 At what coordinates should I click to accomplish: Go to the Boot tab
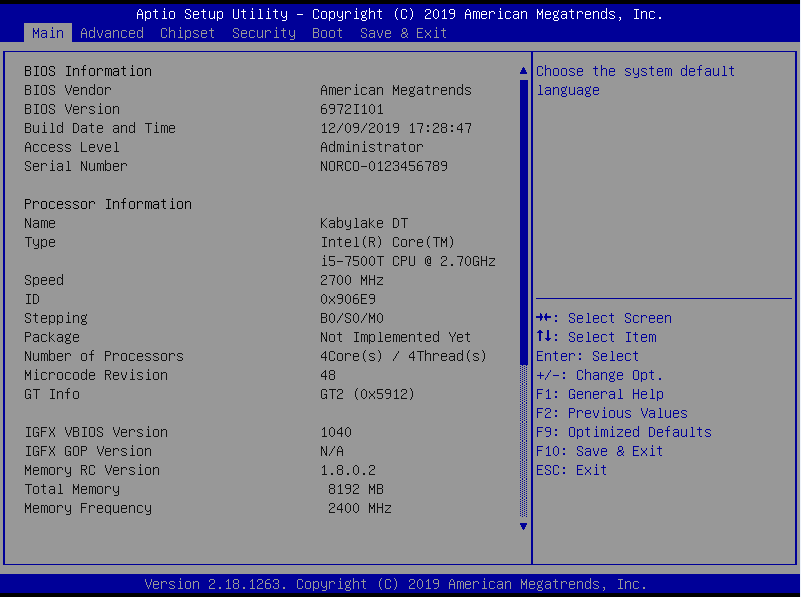click(x=327, y=33)
